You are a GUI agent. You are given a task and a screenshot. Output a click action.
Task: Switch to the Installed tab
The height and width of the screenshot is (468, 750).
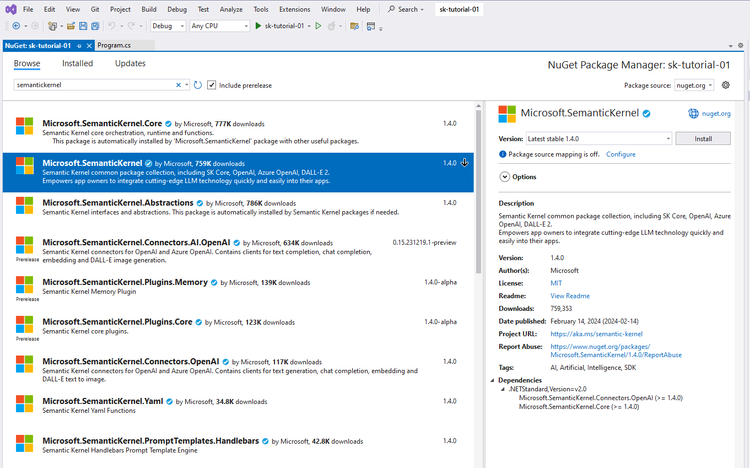click(x=77, y=64)
